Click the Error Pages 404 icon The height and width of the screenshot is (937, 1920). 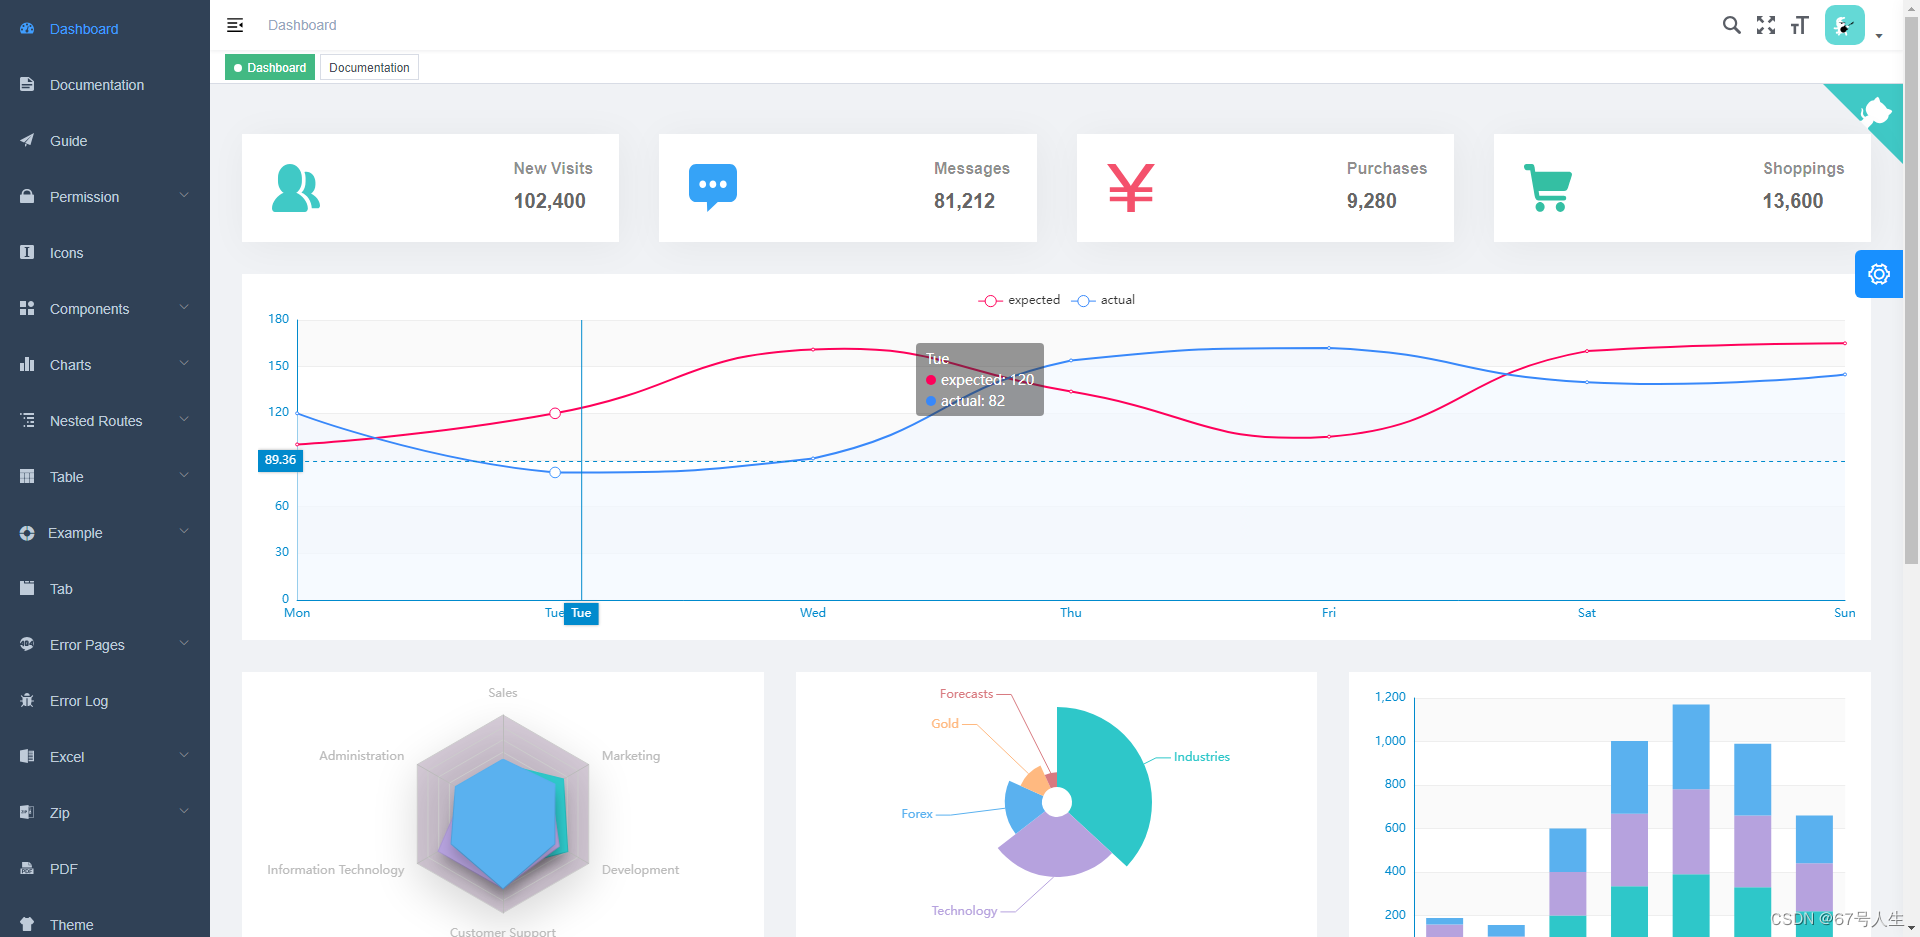click(x=27, y=645)
